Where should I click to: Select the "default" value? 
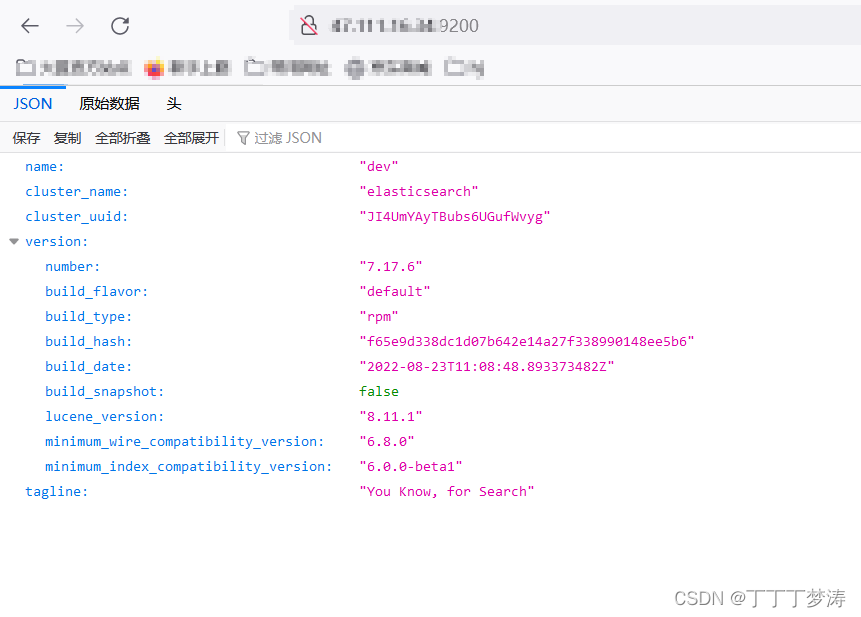point(395,291)
